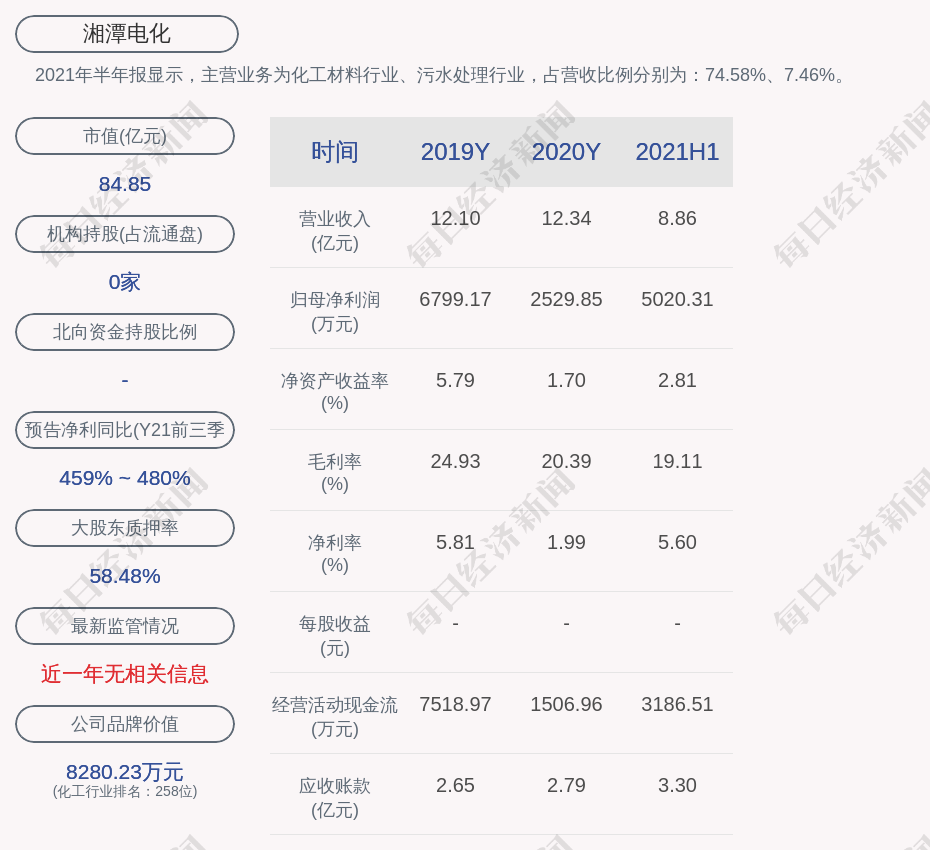Viewport: 930px width, 850px height.
Task: Click the net margin value 5.60
Action: tap(677, 542)
